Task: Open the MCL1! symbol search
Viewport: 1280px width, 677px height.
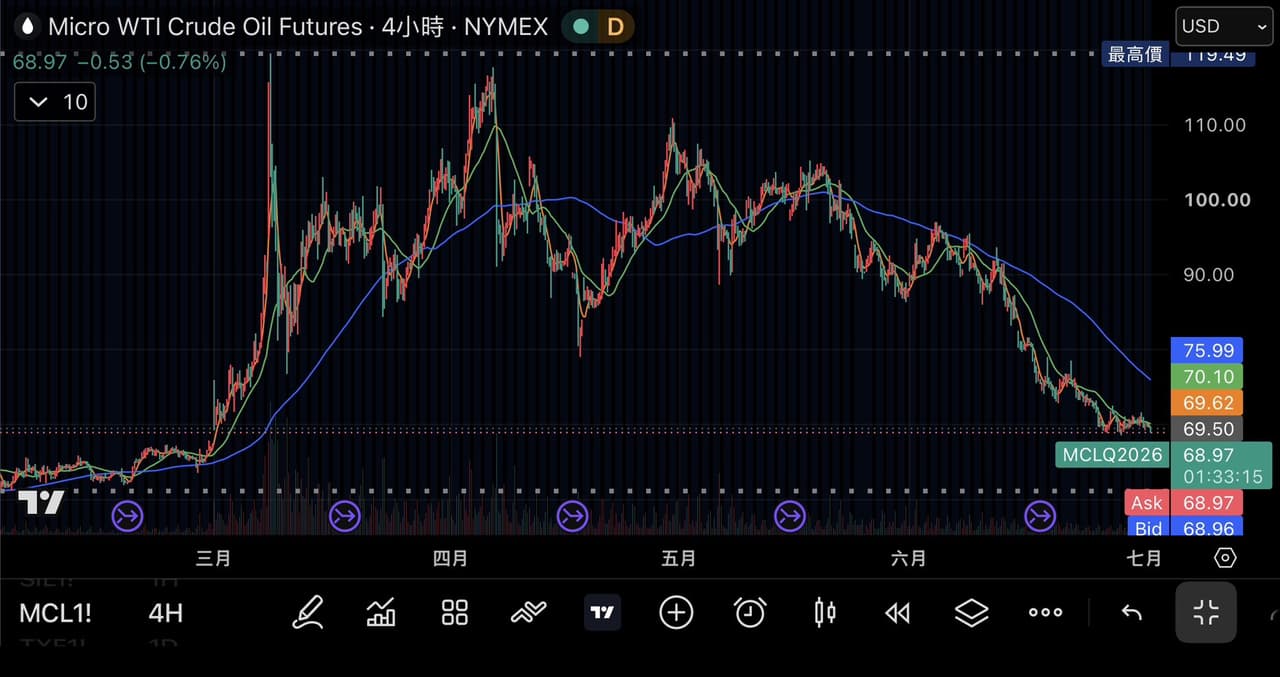Action: pyautogui.click(x=55, y=613)
